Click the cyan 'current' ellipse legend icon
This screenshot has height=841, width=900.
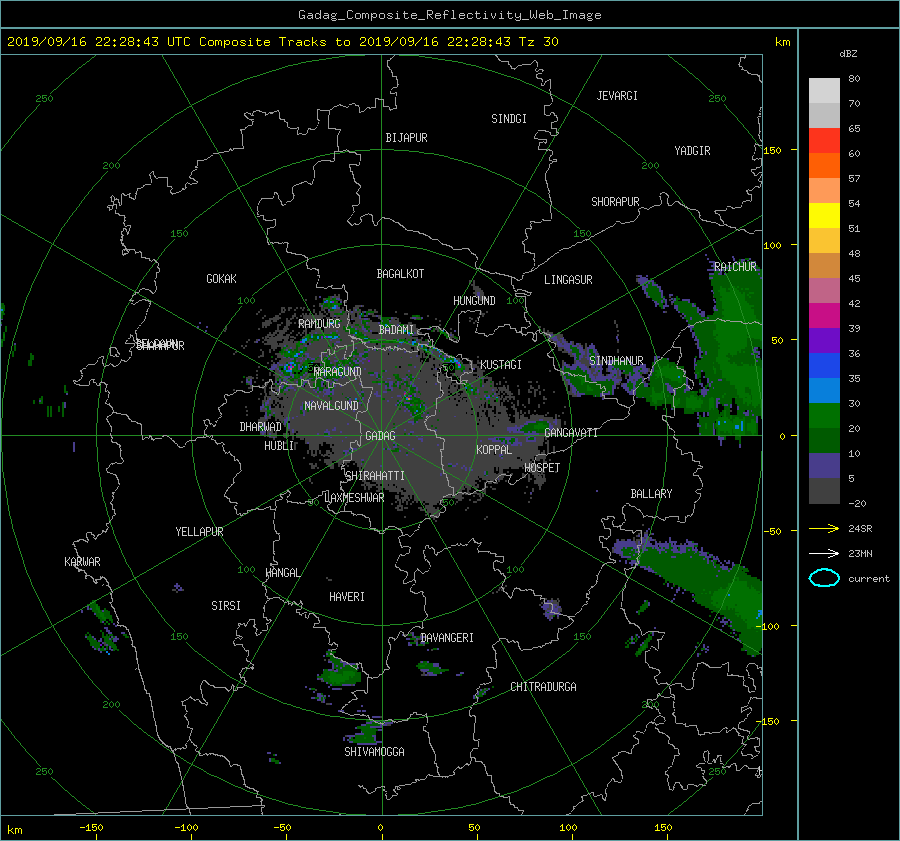tap(824, 578)
